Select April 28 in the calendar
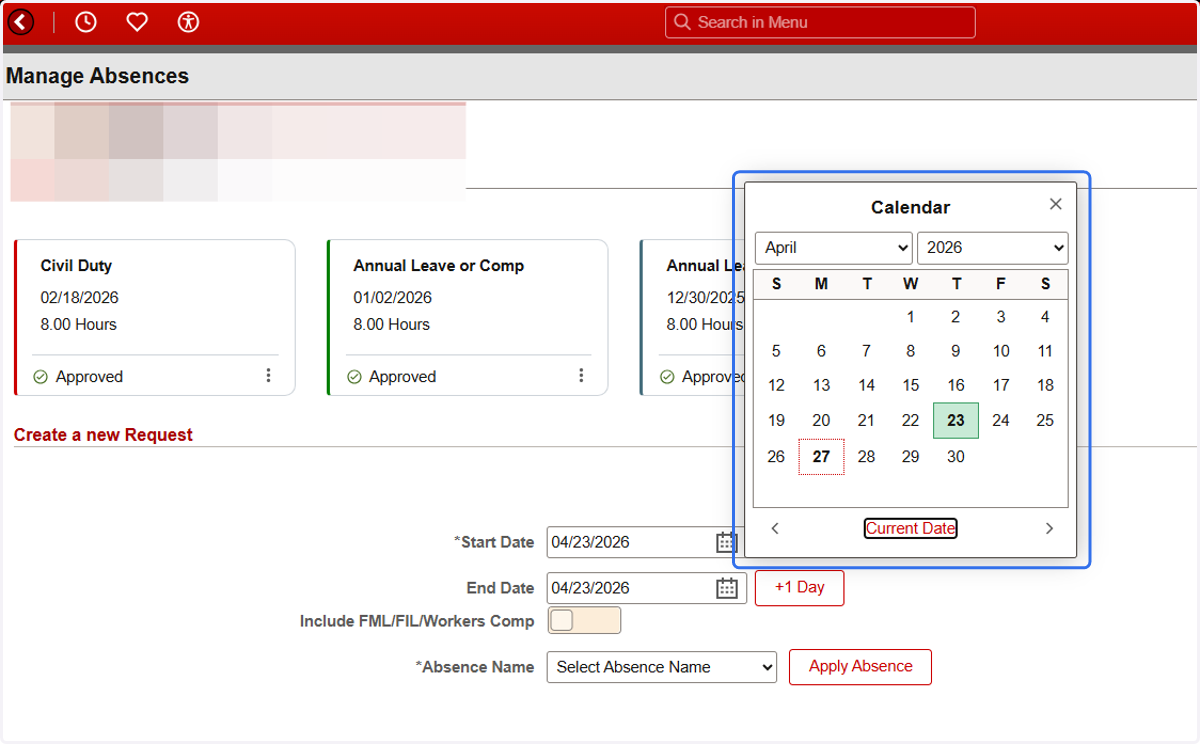Viewport: 1200px width, 744px height. [x=866, y=456]
